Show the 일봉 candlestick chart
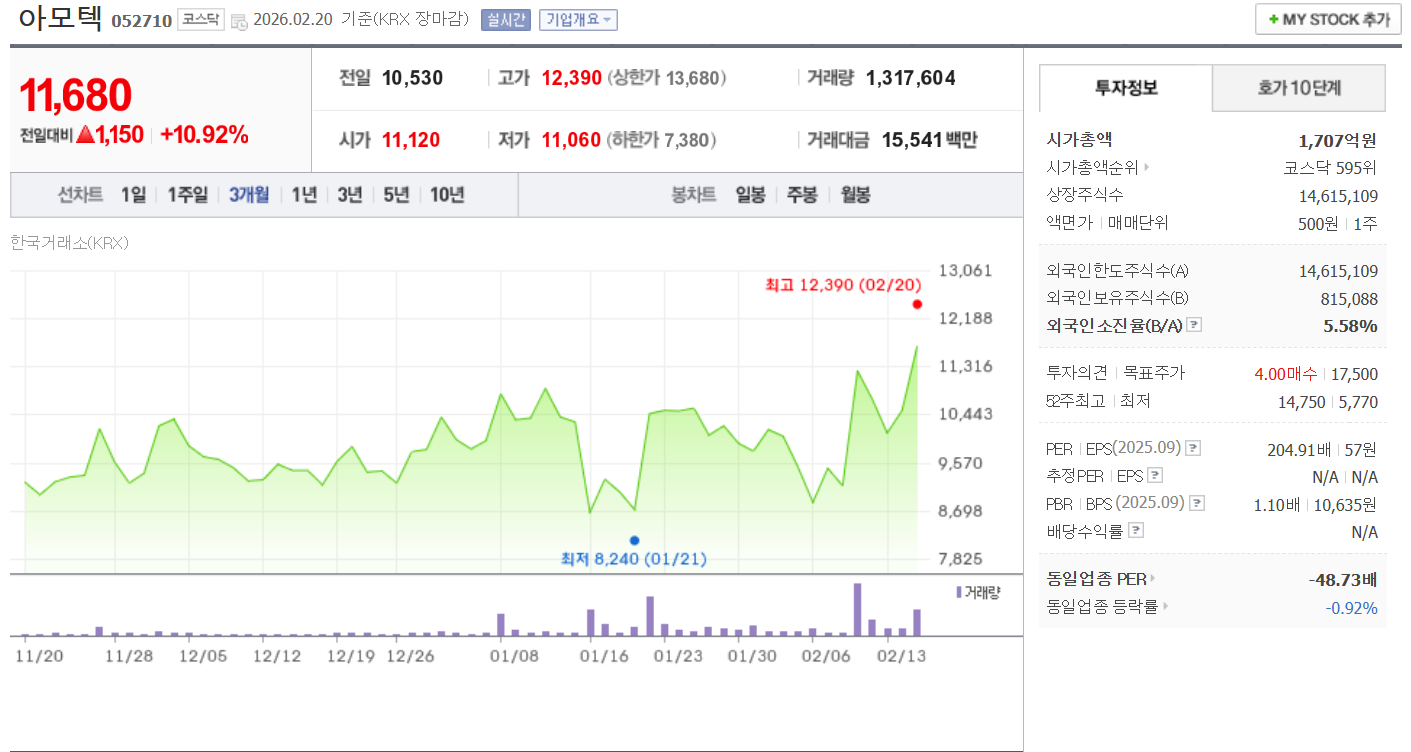The height and width of the screenshot is (752, 1411). click(x=750, y=195)
